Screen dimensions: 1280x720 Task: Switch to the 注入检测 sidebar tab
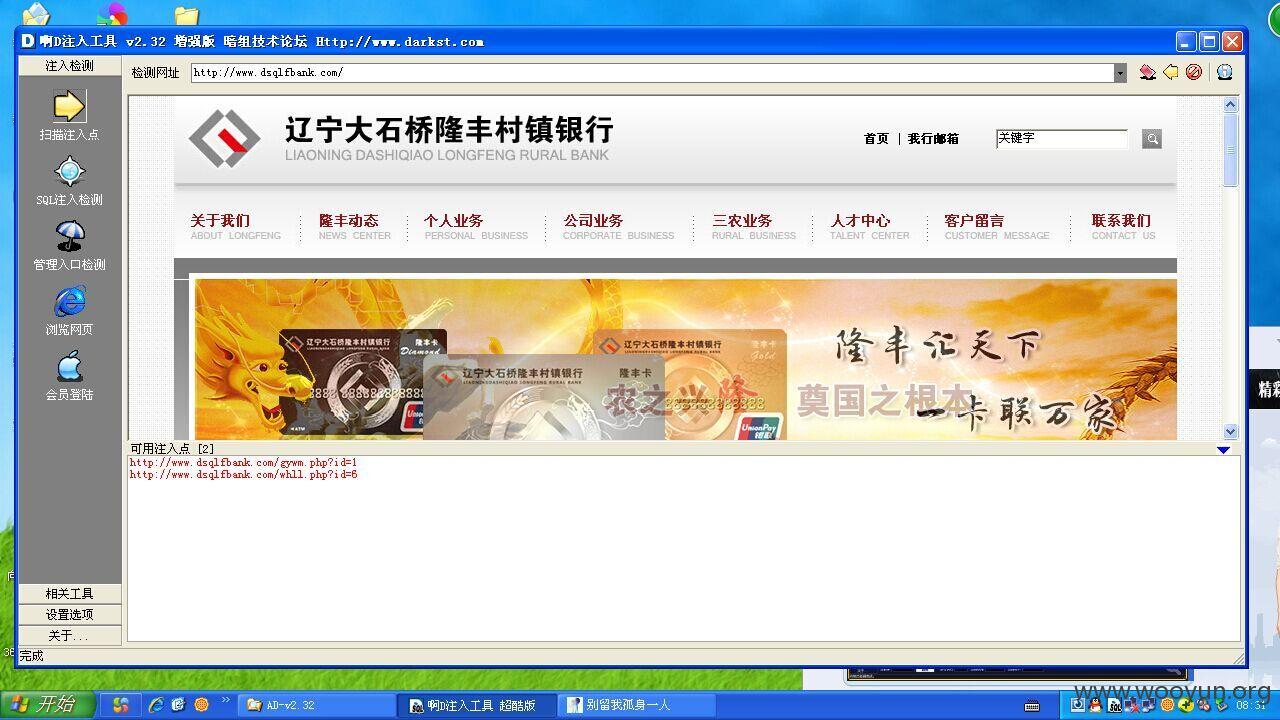(x=69, y=65)
